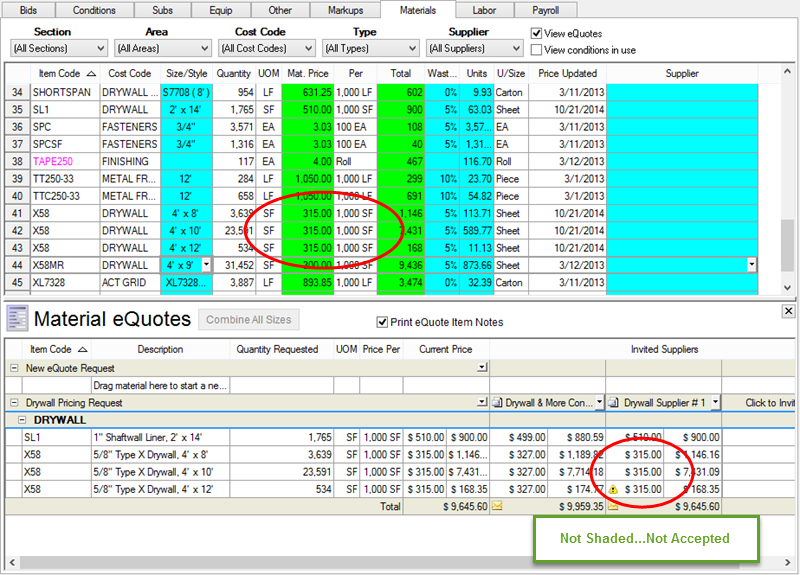The width and height of the screenshot is (800, 575).
Task: Click the green 893.85 price cell for XL7328
Action: point(308,283)
